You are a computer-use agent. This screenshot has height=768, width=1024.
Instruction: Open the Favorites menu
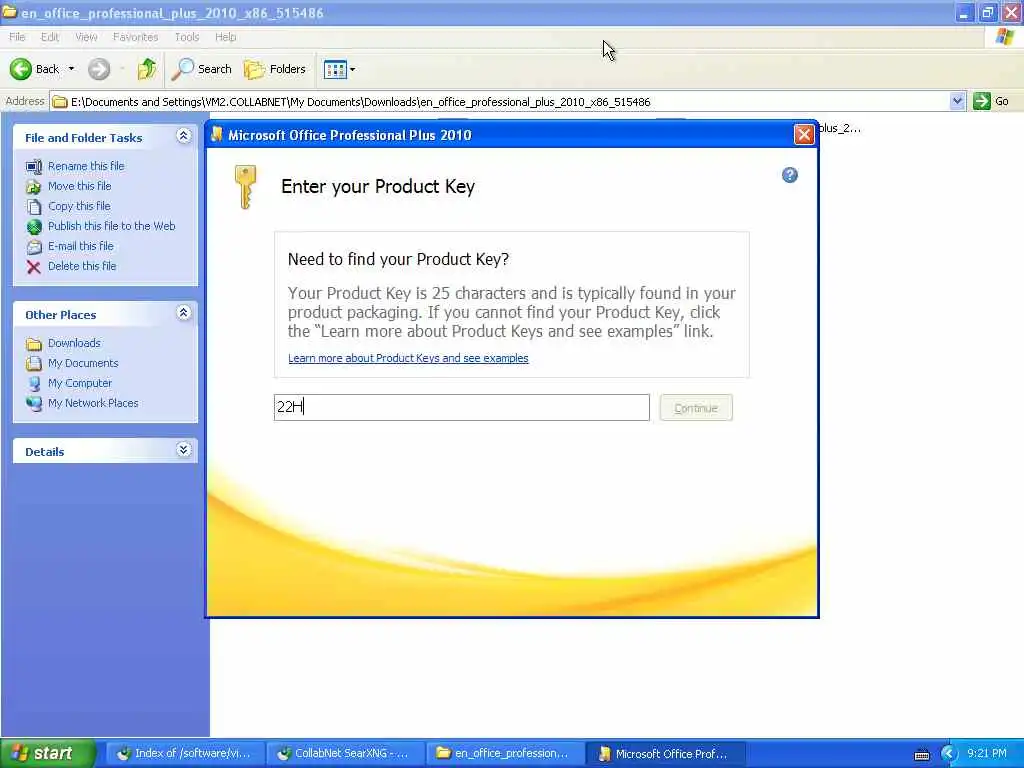coord(135,37)
